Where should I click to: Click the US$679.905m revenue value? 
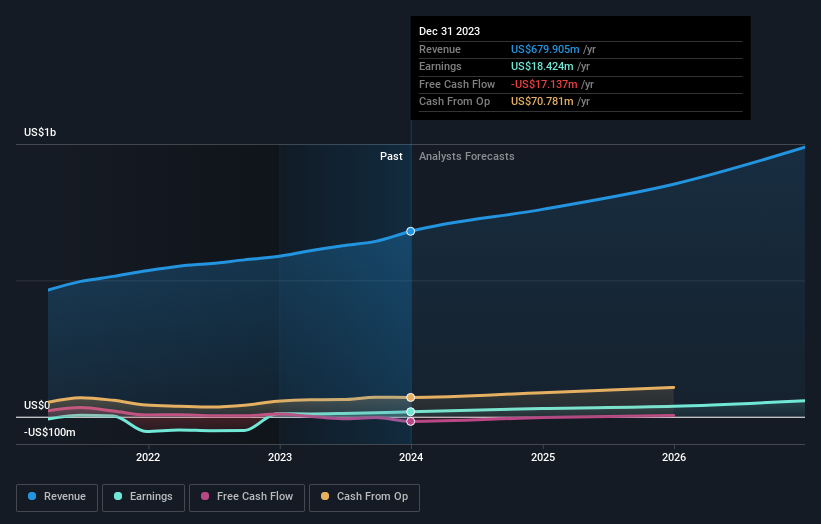pyautogui.click(x=545, y=49)
